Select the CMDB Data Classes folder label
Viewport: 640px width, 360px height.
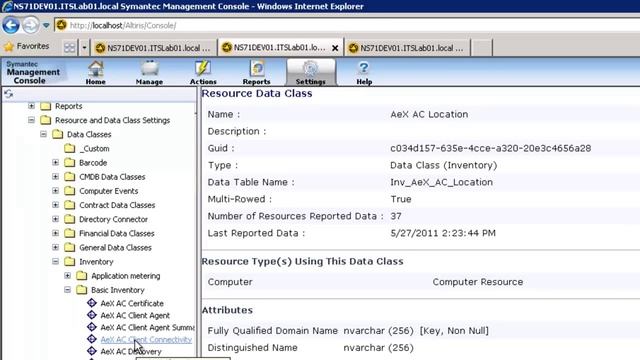[112, 177]
